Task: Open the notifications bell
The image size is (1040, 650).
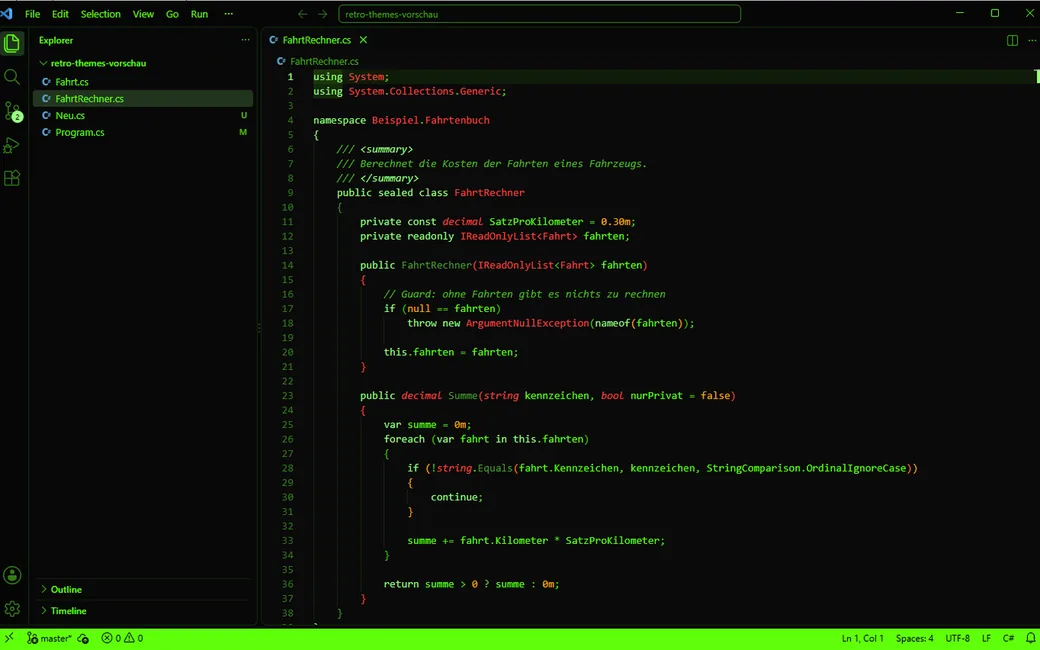Action: pos(1030,638)
